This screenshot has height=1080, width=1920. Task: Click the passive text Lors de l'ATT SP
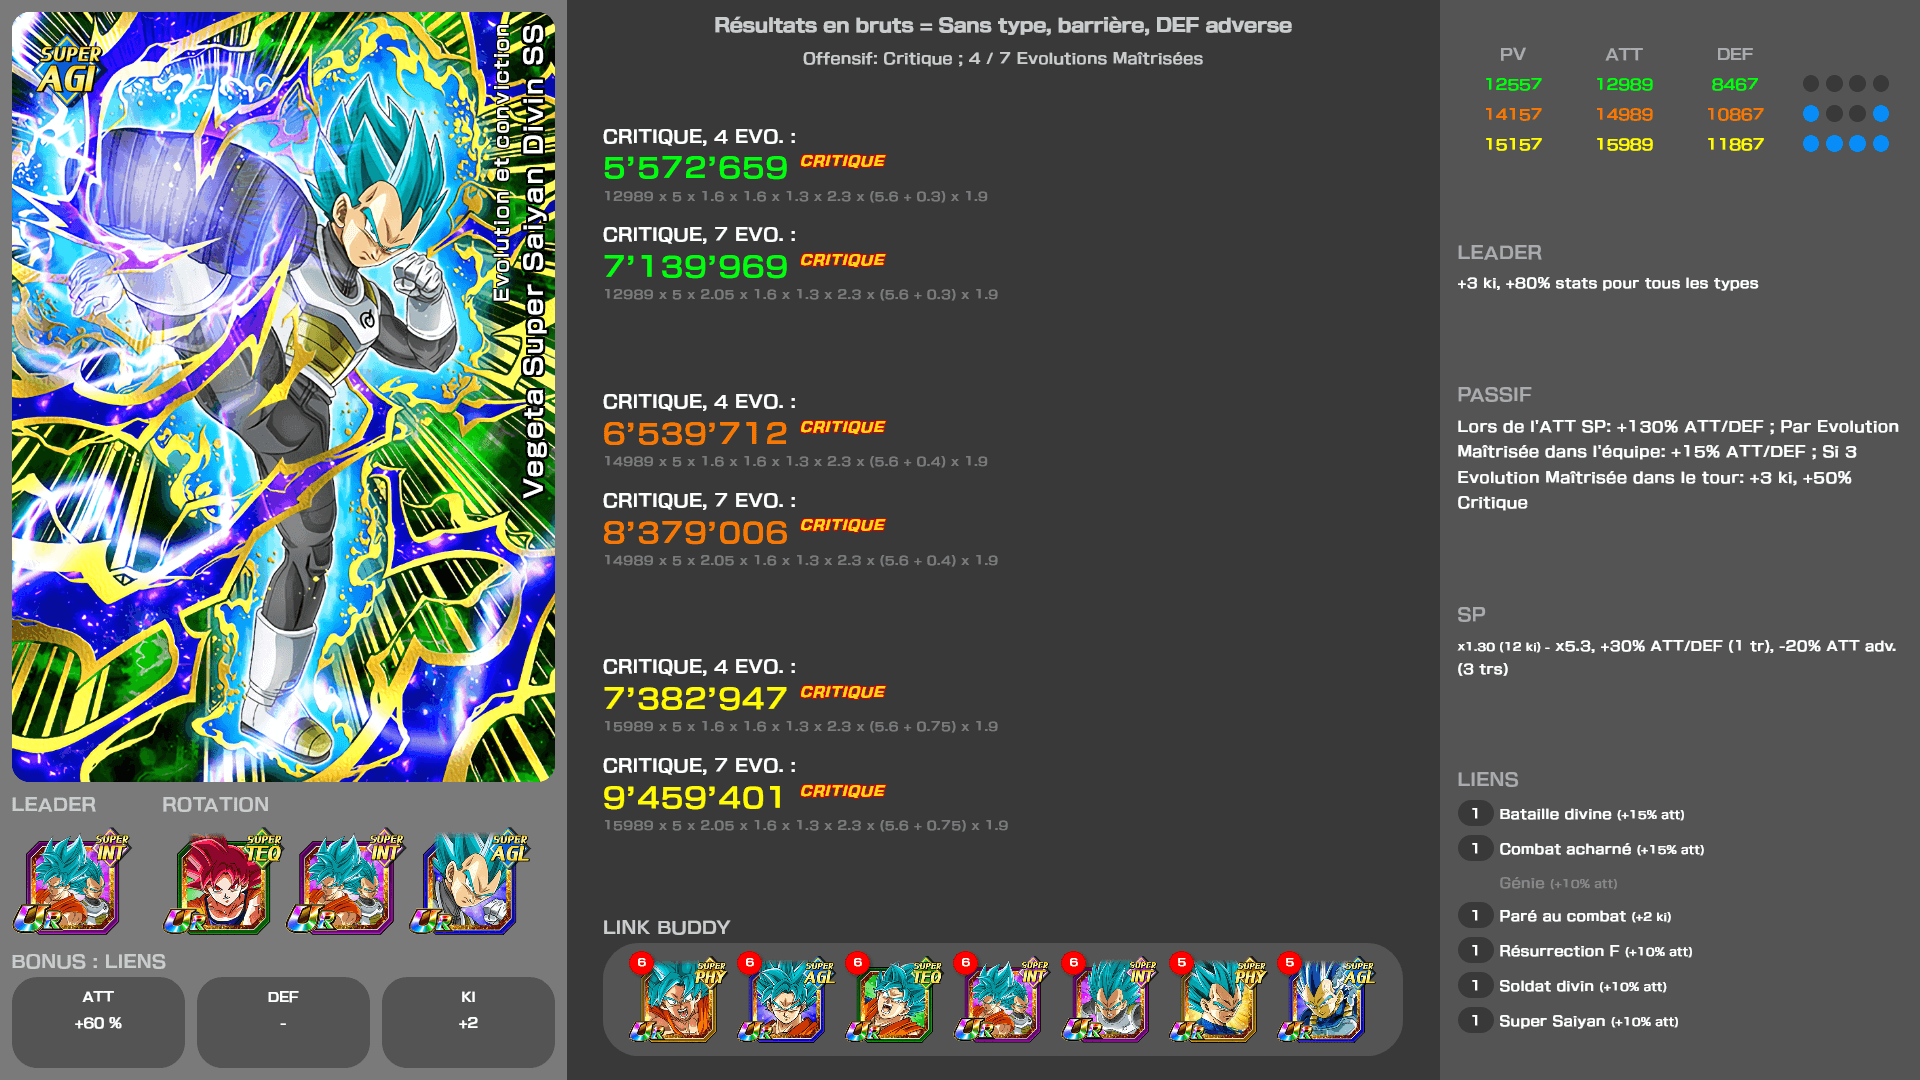[1677, 464]
